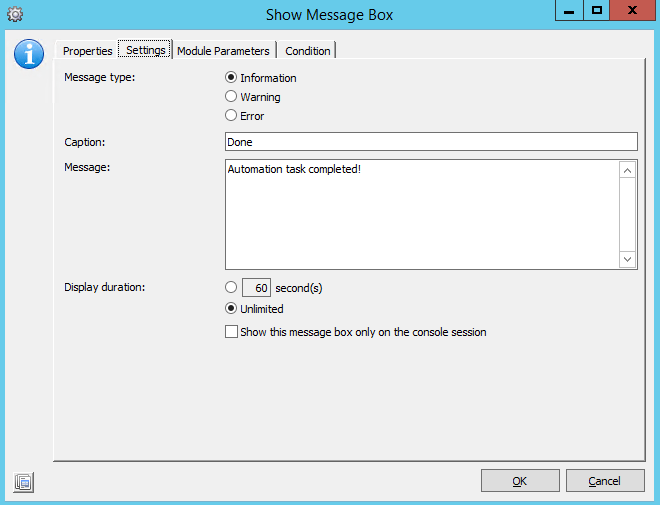Viewport: 660px width, 505px height.
Task: Click the gear icon in title bar
Action: point(15,14)
